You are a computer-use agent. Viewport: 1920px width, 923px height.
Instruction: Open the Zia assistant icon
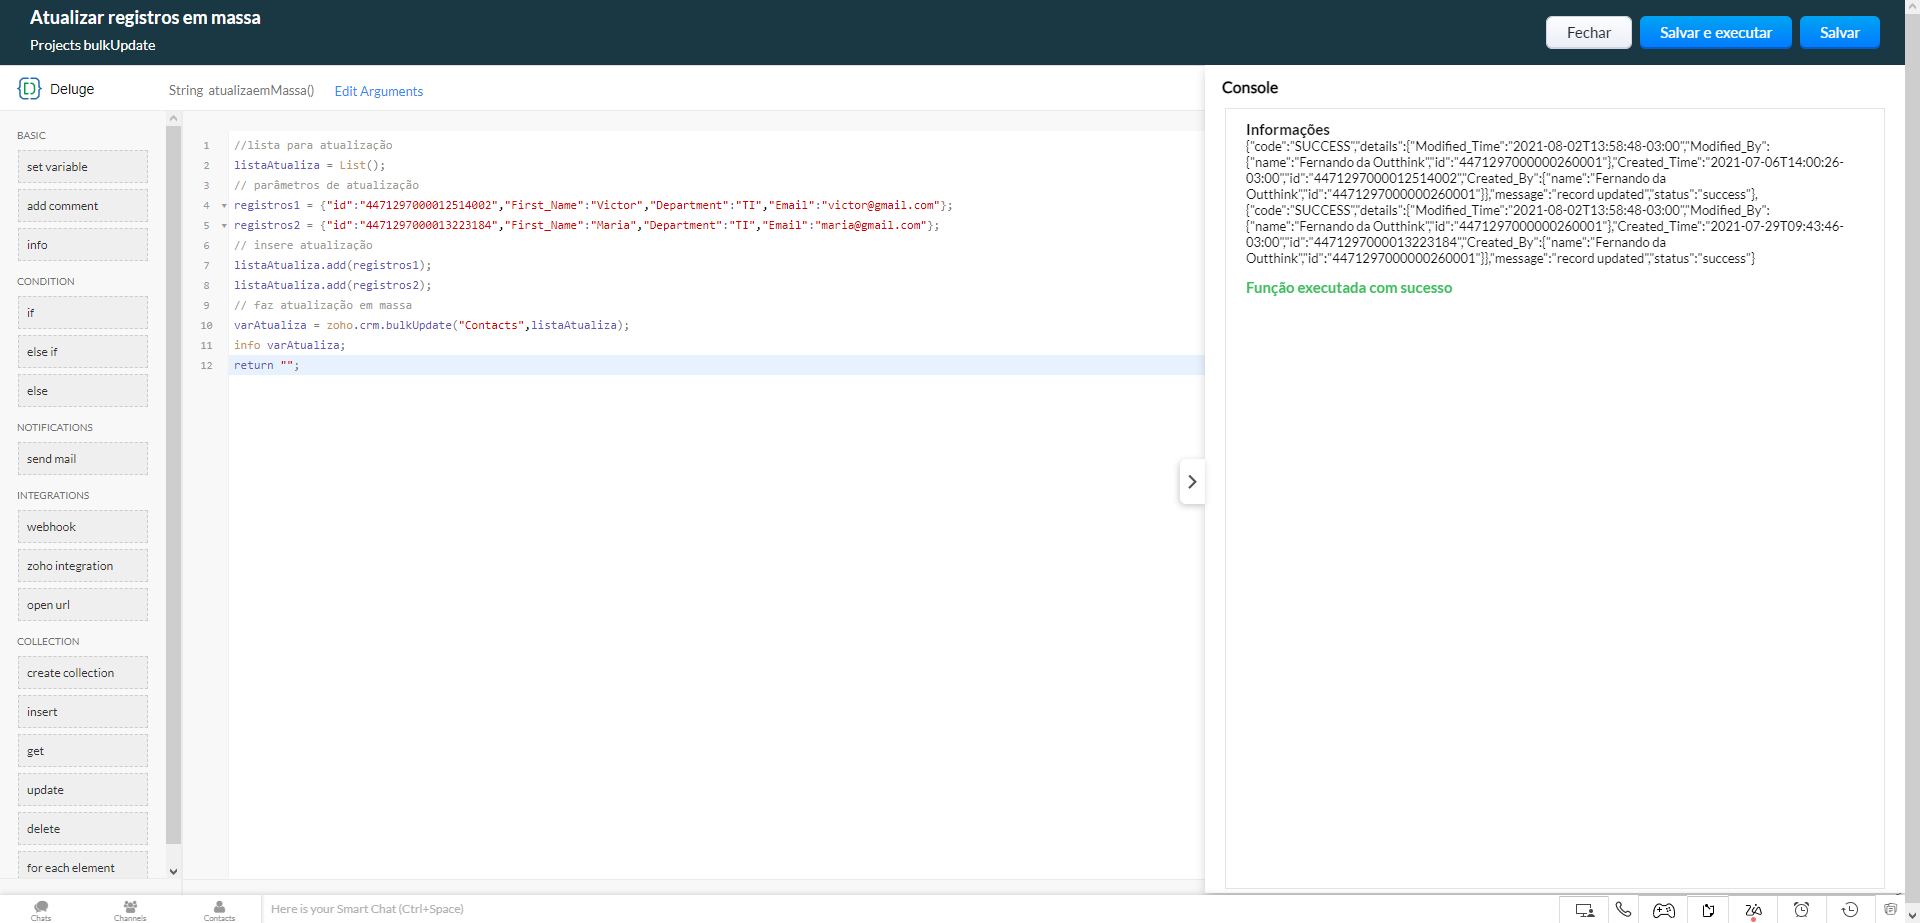coord(1754,910)
